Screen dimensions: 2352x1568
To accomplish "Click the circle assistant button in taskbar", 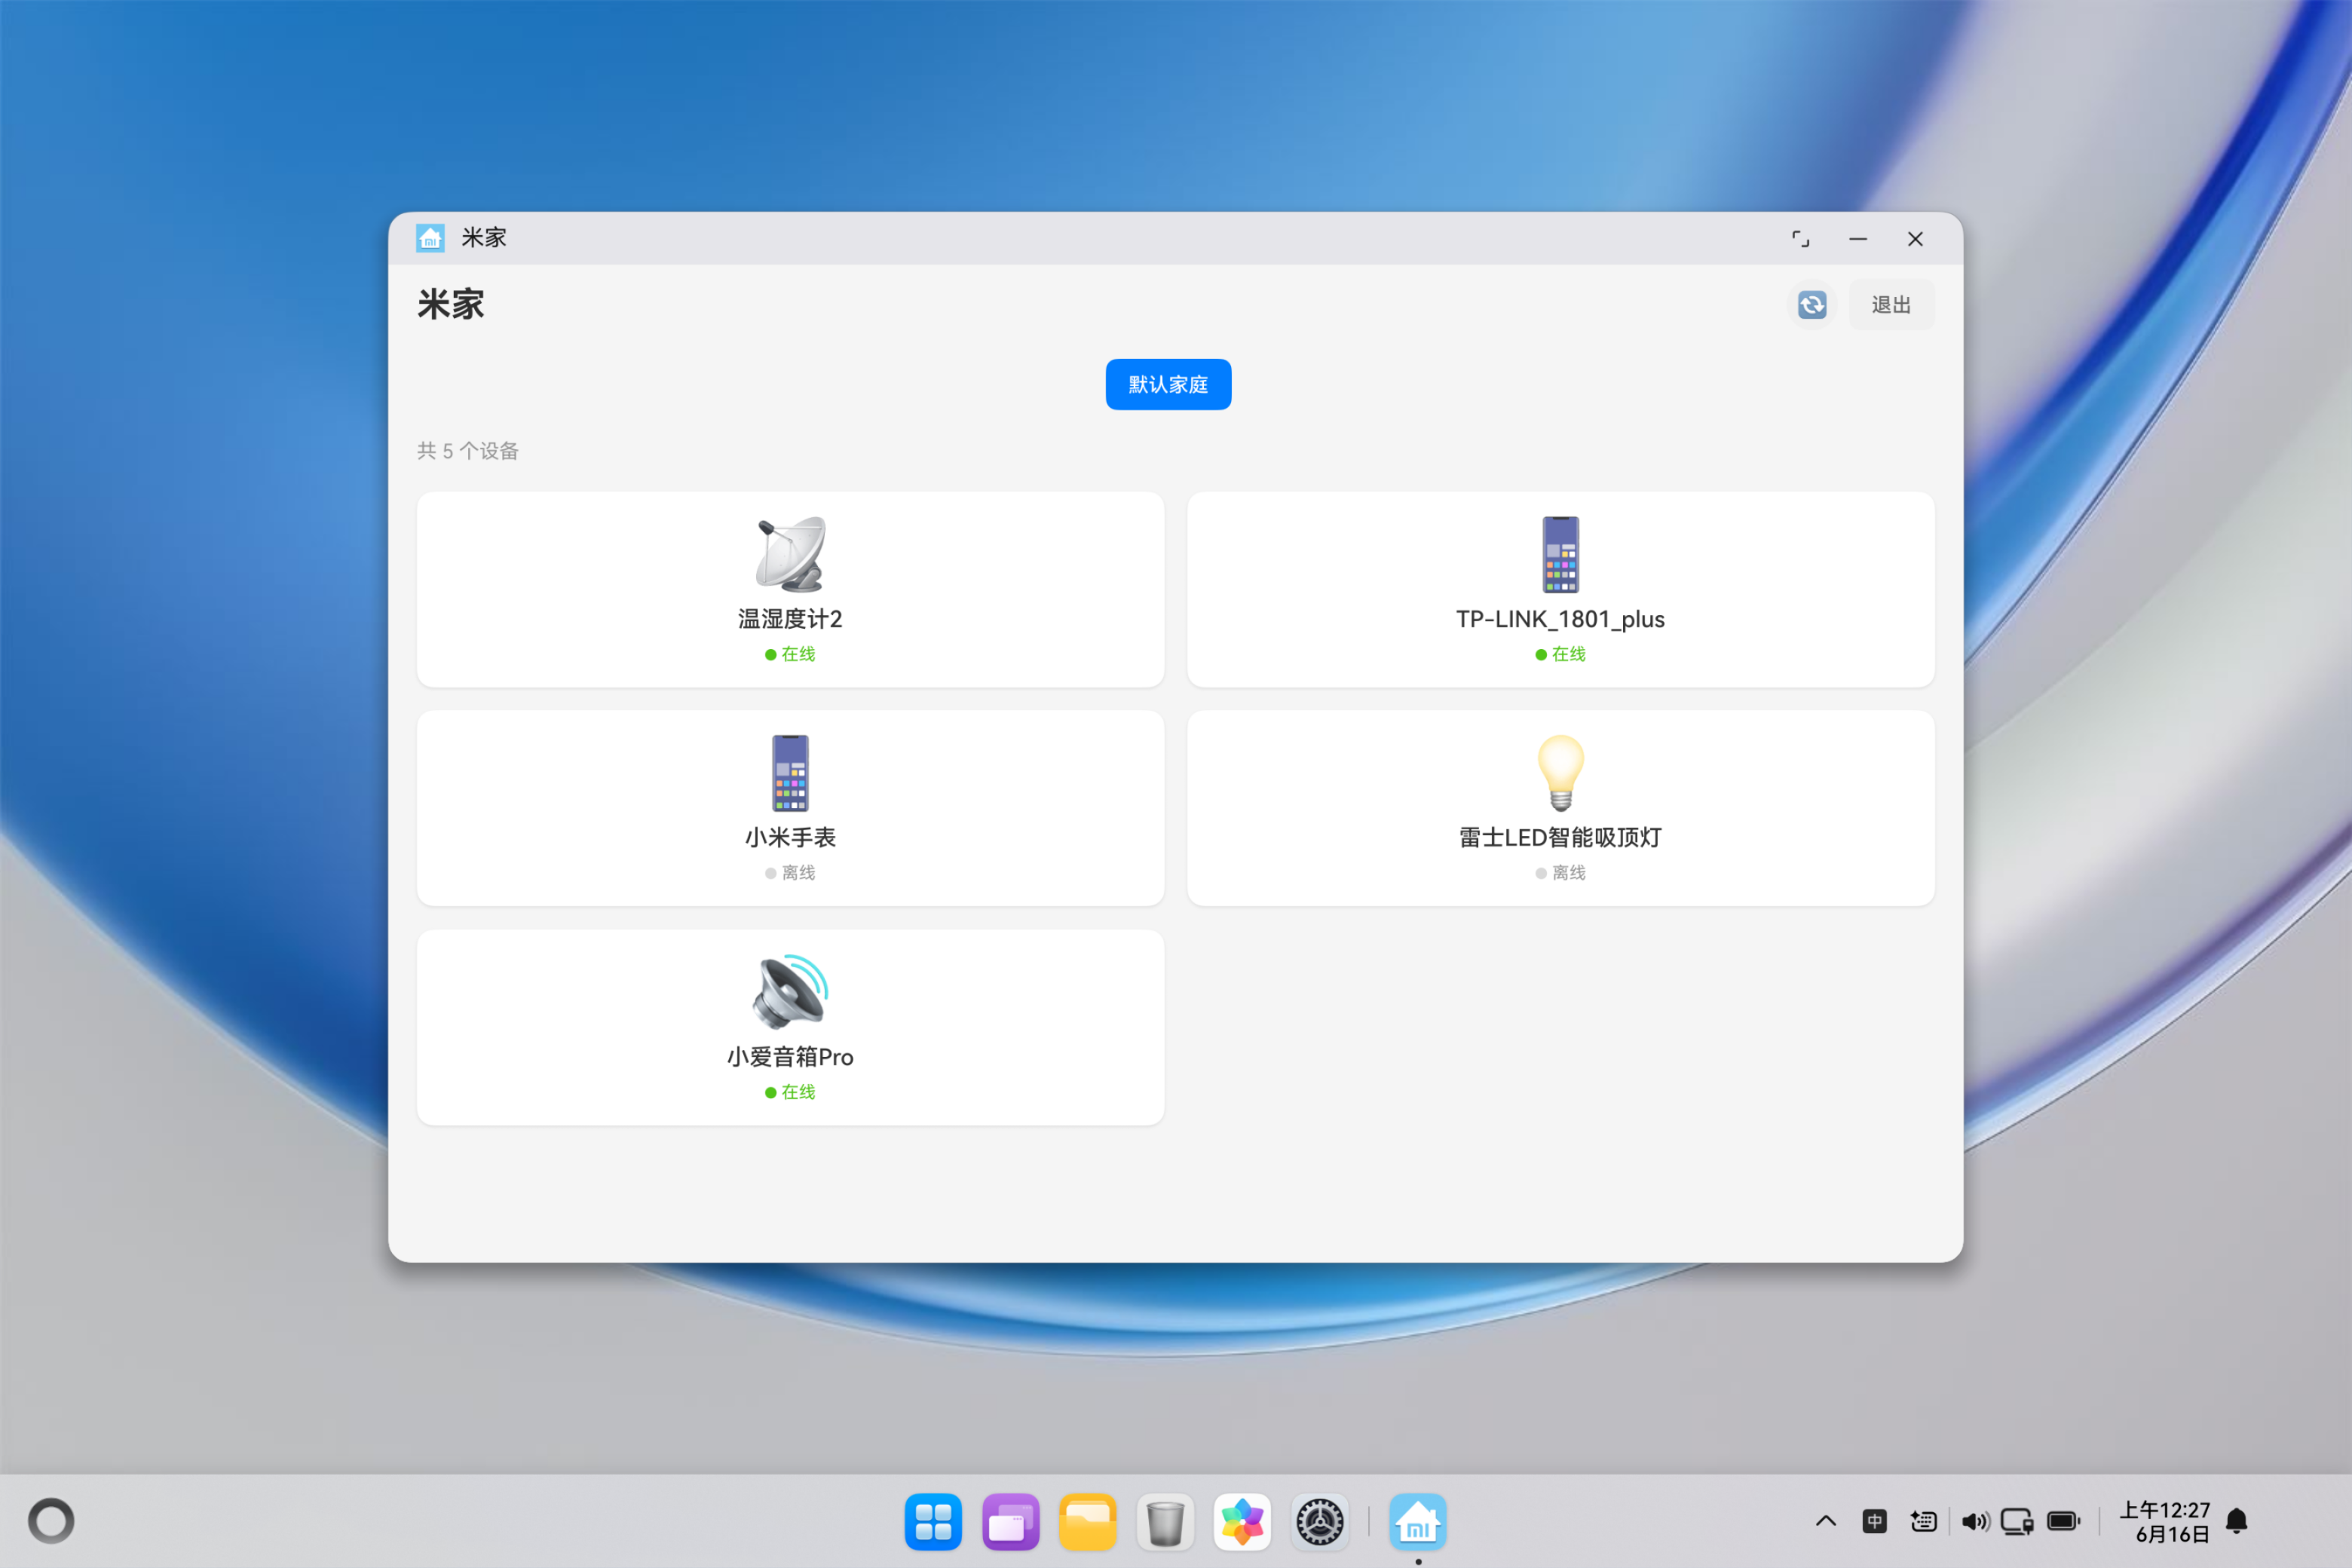I will coord(51,1521).
